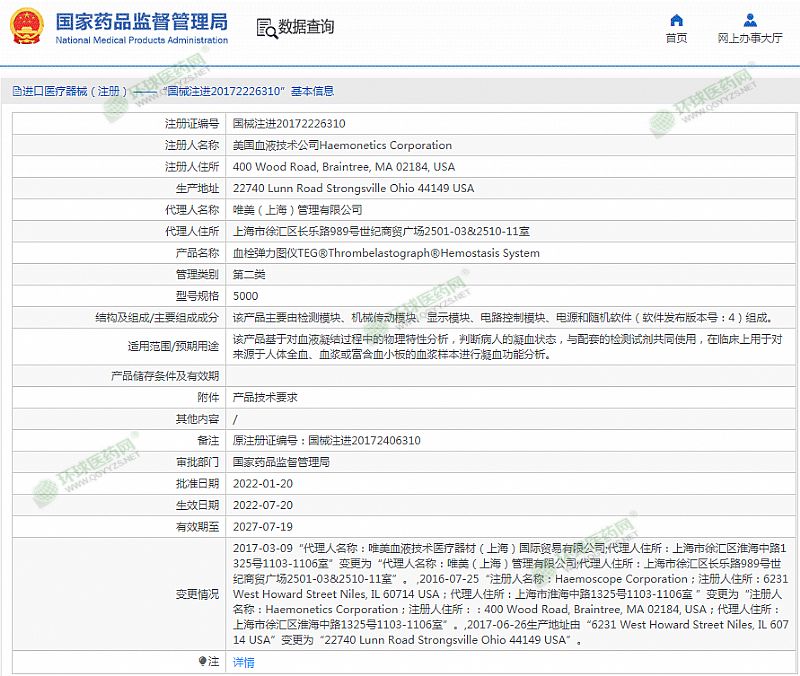This screenshot has height=676, width=800.
Task: Go to 首页 navigation label
Action: (677, 39)
